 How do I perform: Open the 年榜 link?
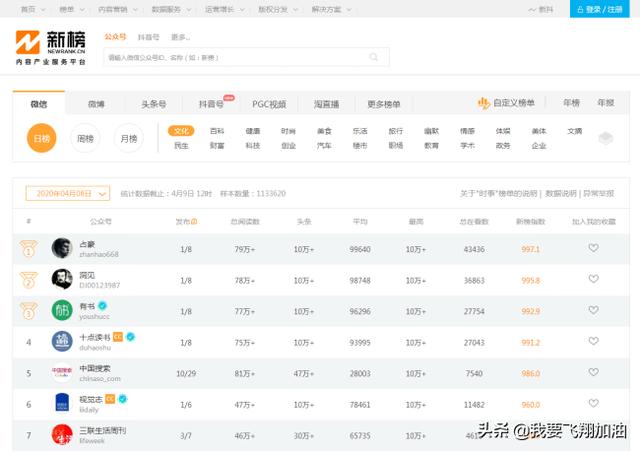pyautogui.click(x=571, y=103)
